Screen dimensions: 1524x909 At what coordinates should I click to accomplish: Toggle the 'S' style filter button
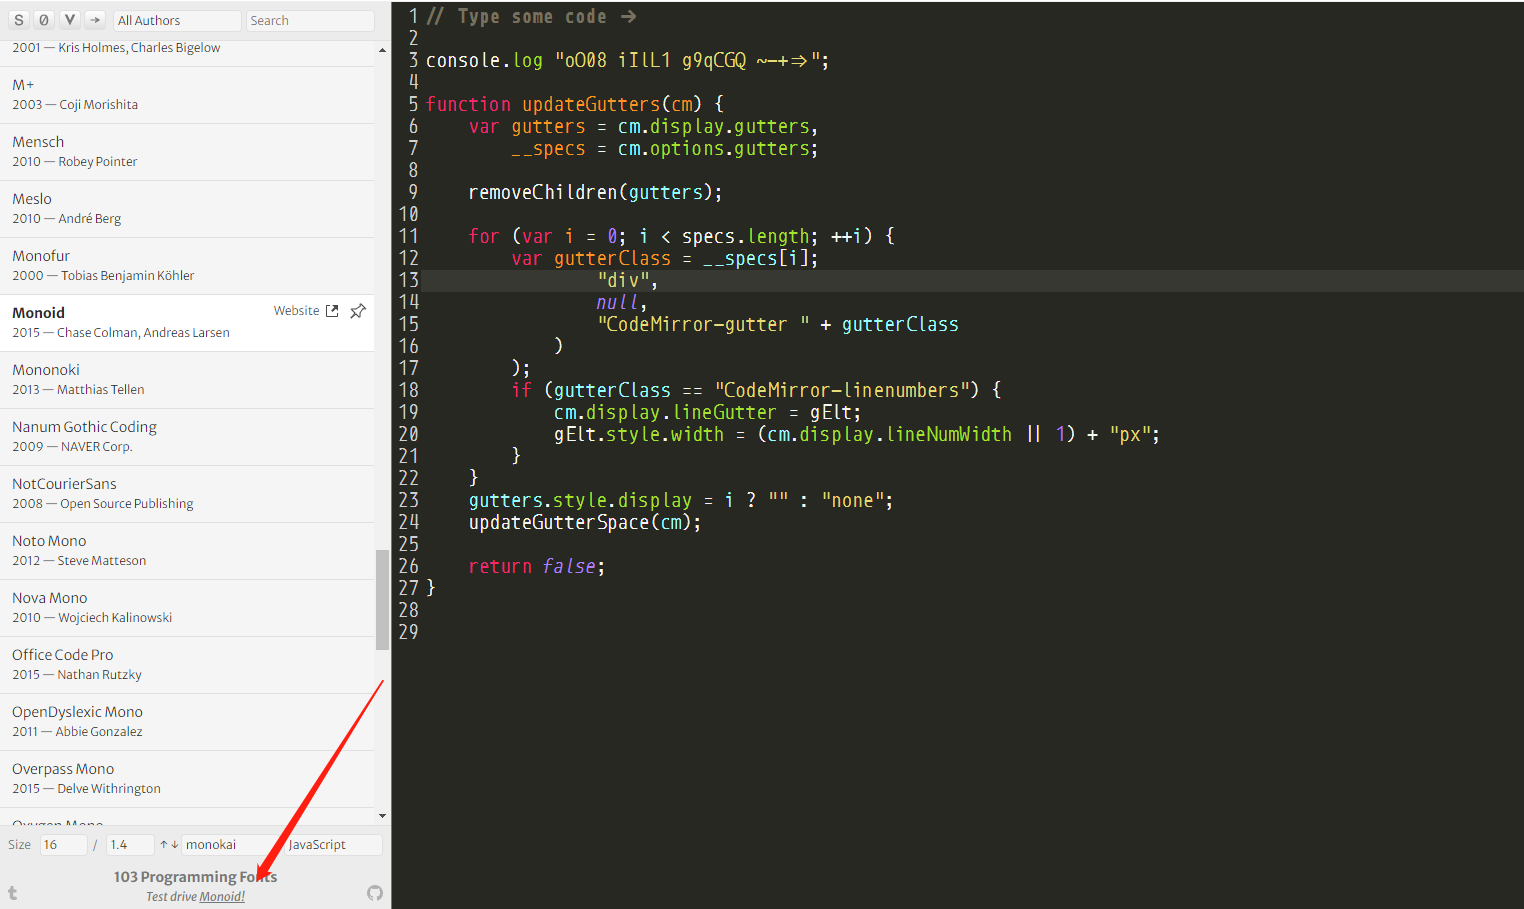point(19,20)
